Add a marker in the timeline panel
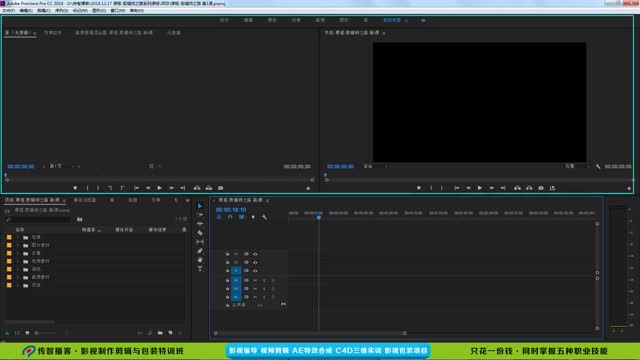The image size is (640, 360). click(x=253, y=217)
